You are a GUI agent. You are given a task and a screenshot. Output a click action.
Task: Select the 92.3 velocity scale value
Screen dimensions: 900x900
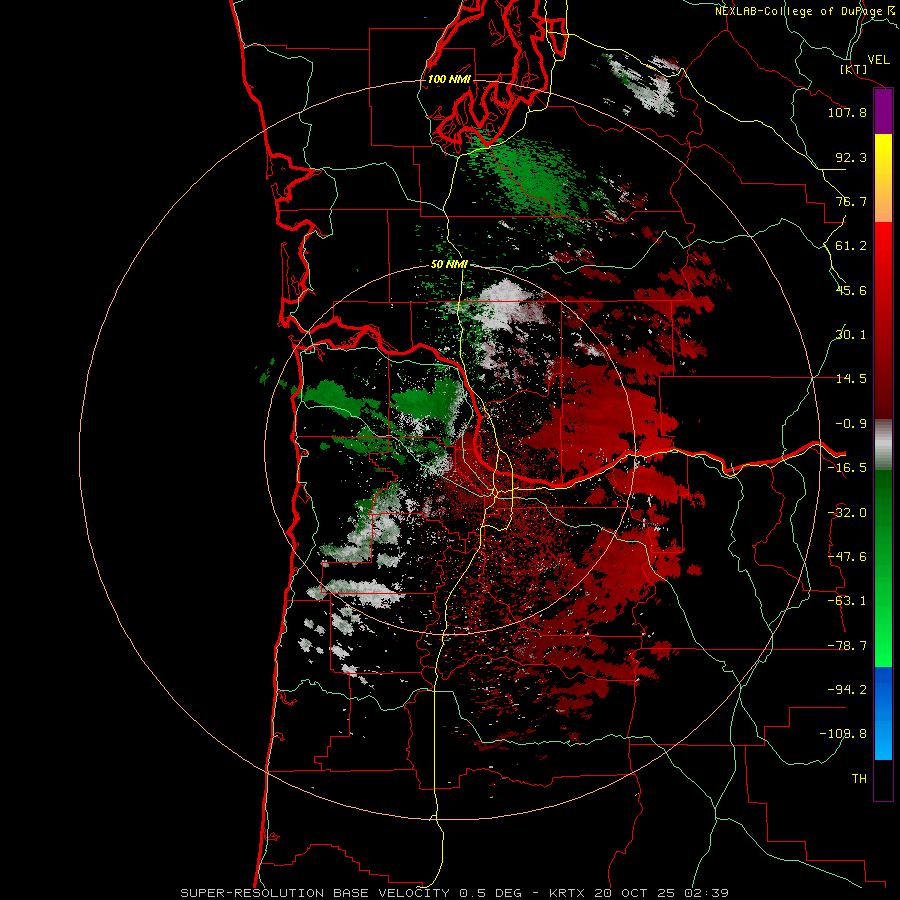click(x=851, y=157)
